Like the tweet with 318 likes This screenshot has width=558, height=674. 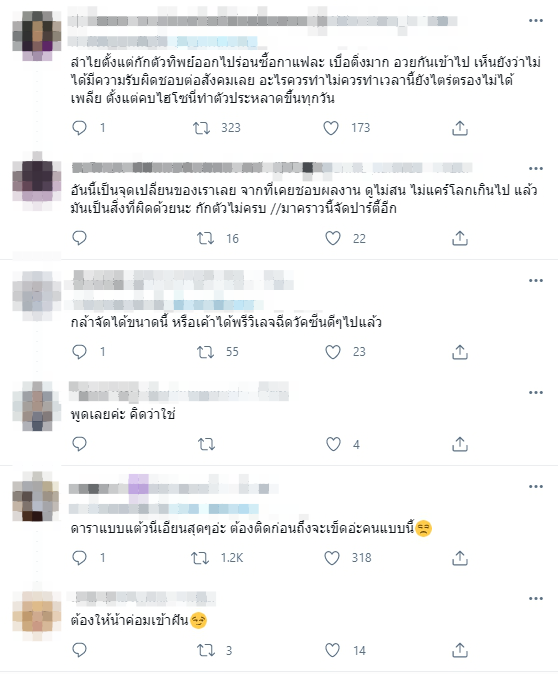(x=331, y=558)
